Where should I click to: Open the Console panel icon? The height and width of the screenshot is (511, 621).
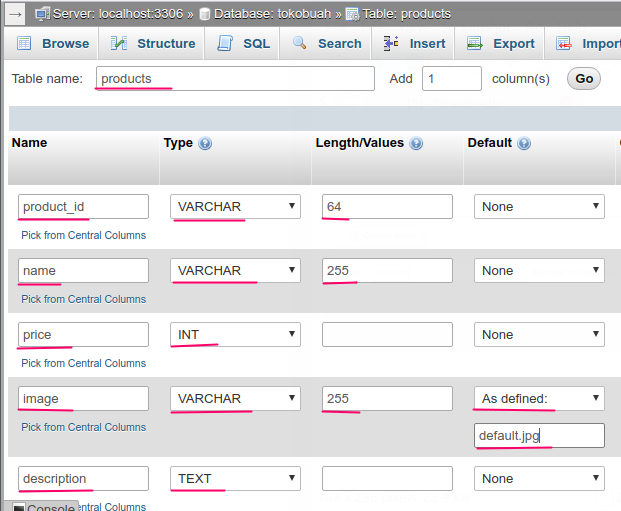[19, 508]
